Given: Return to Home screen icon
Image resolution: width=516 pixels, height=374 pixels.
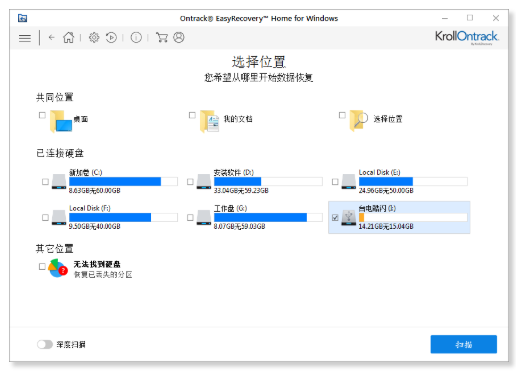Looking at the screenshot, I should pos(69,37).
